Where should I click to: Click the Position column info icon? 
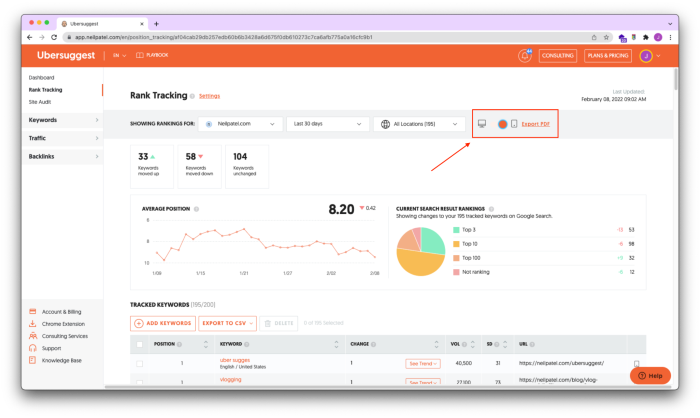pyautogui.click(x=179, y=344)
